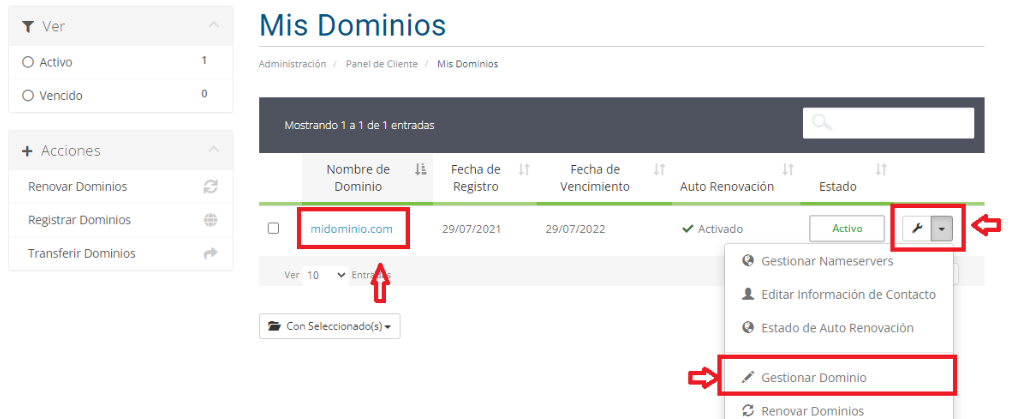Click the filter funnel icon in Ver header
The width and height of the screenshot is (1010, 419).
click(27, 26)
